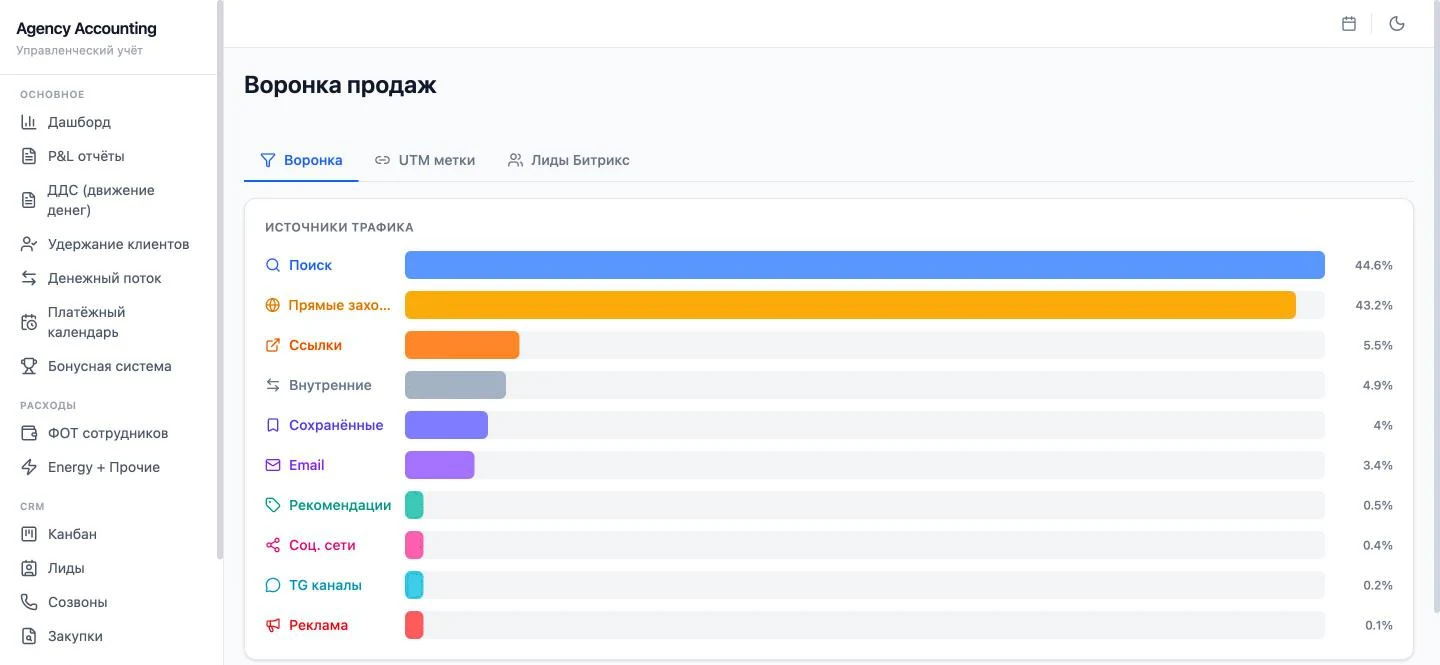Switch to the Воронка tab
This screenshot has width=1440, height=665.
coord(301,160)
